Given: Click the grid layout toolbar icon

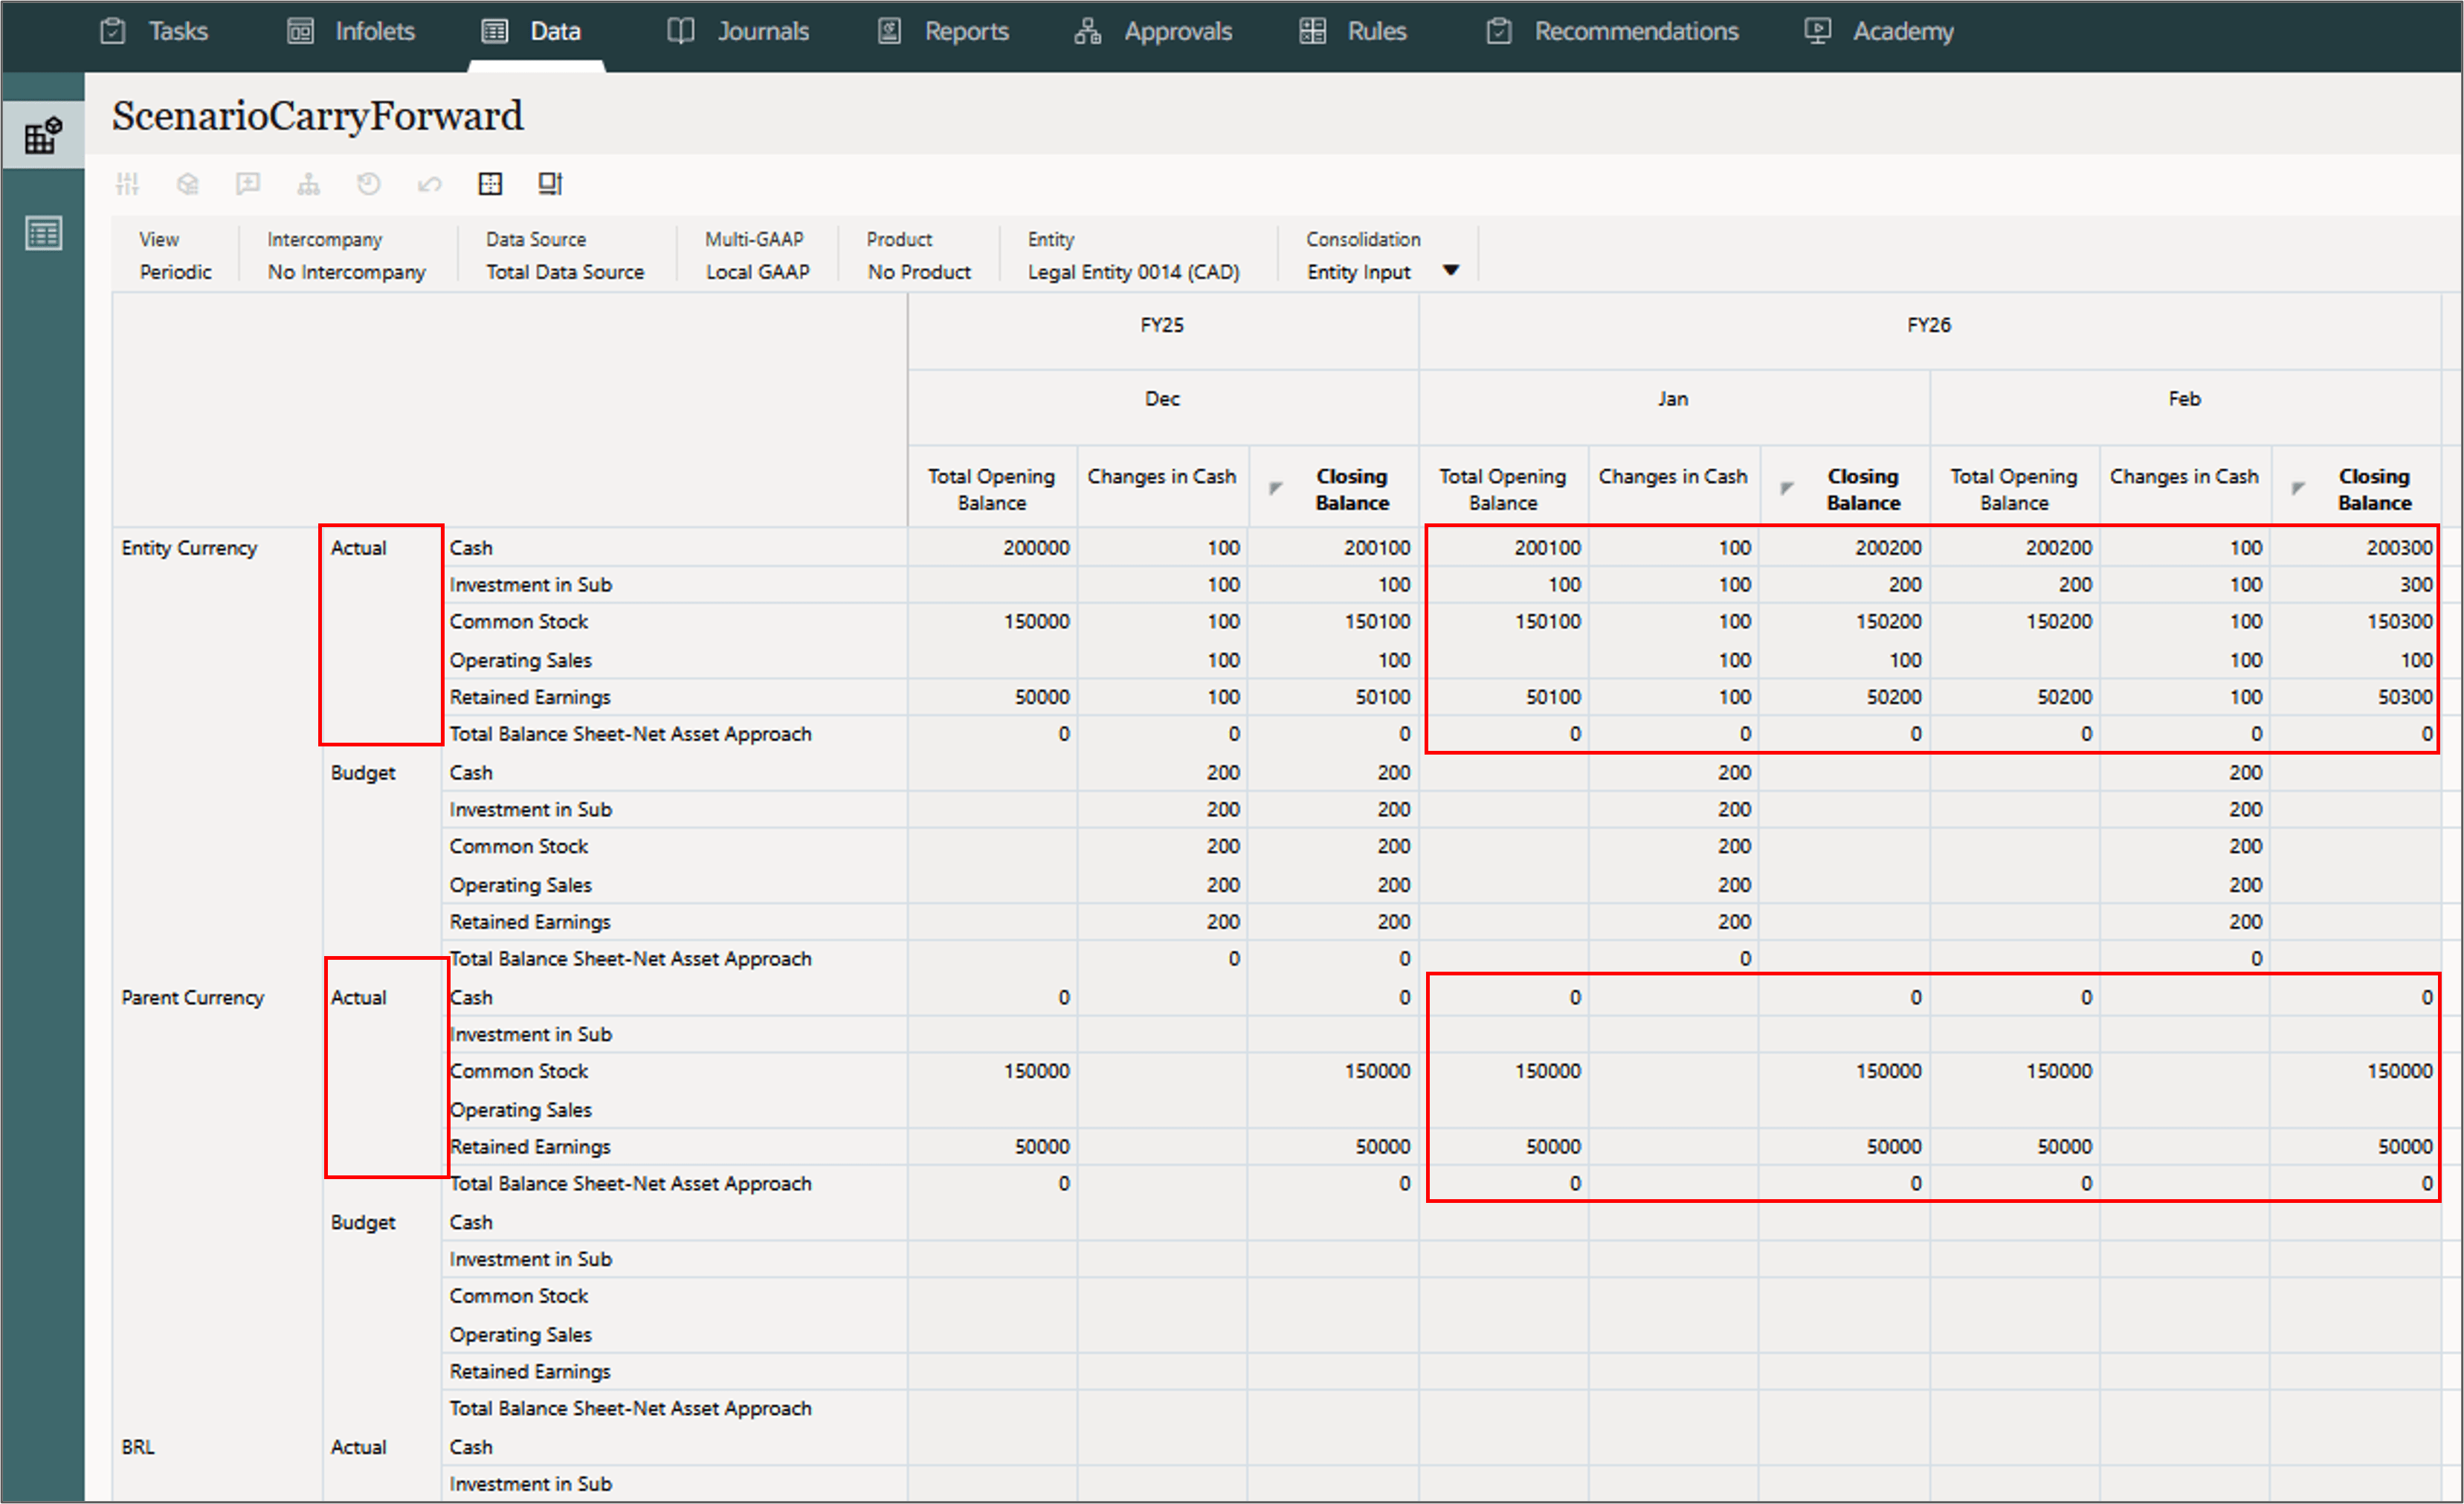Looking at the screenshot, I should [x=490, y=184].
